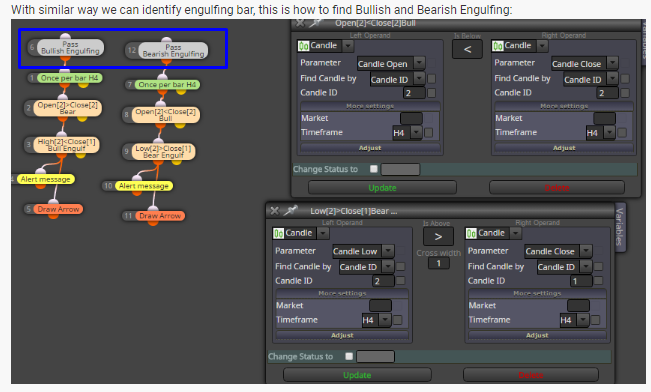Open the Variables side tab on Bear panel
Viewport: 651px width, 392px height.
[619, 227]
